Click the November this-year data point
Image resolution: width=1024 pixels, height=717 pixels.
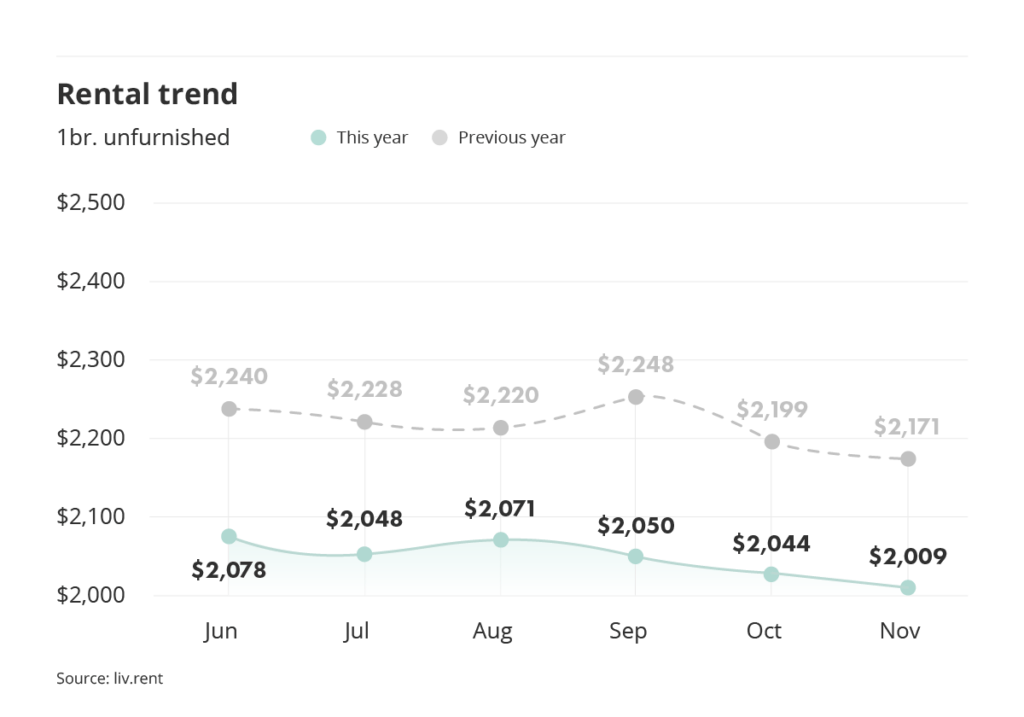click(x=908, y=588)
